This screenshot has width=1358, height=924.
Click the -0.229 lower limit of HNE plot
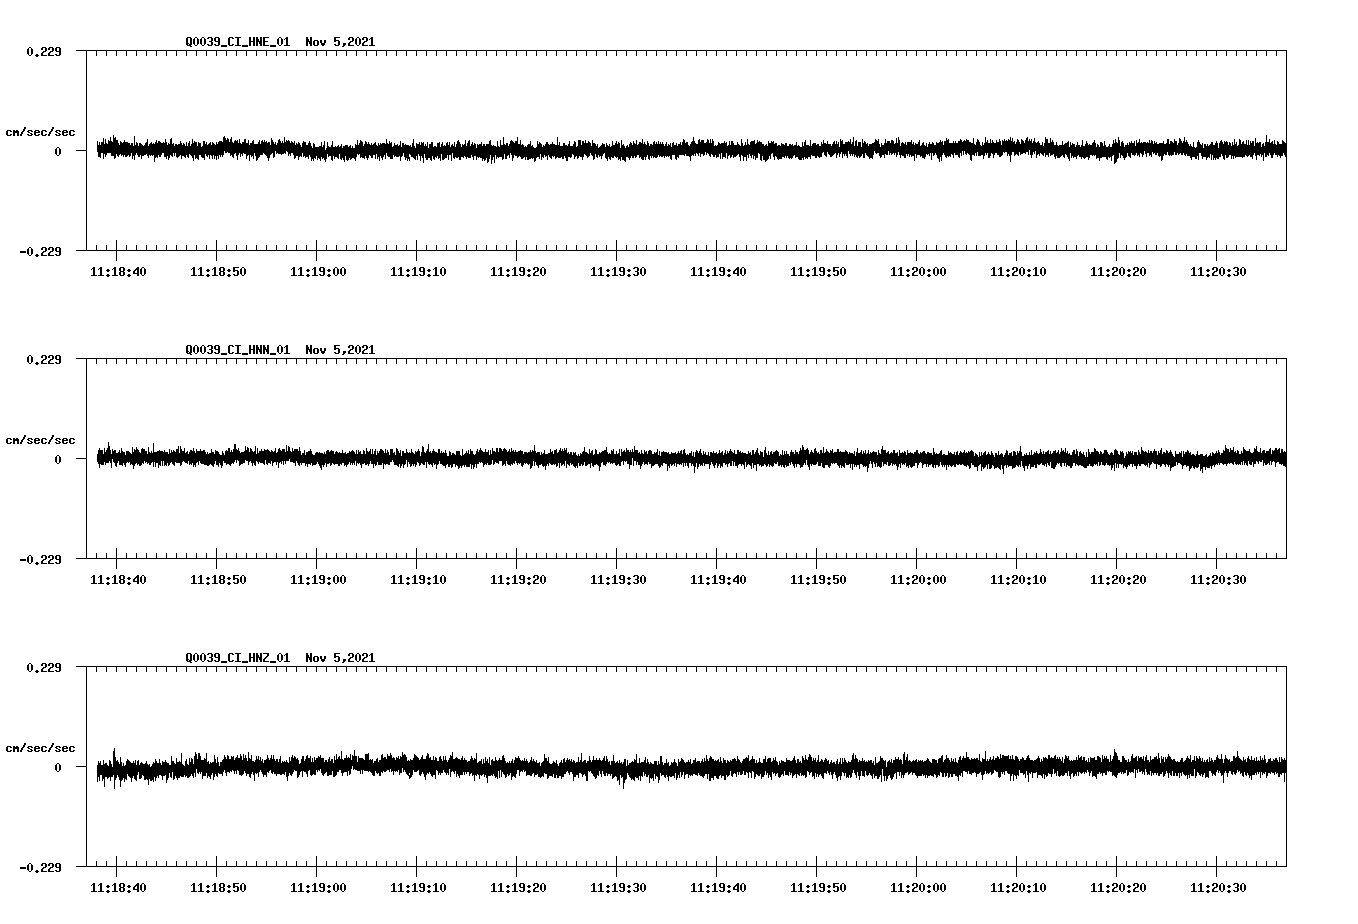tap(40, 251)
